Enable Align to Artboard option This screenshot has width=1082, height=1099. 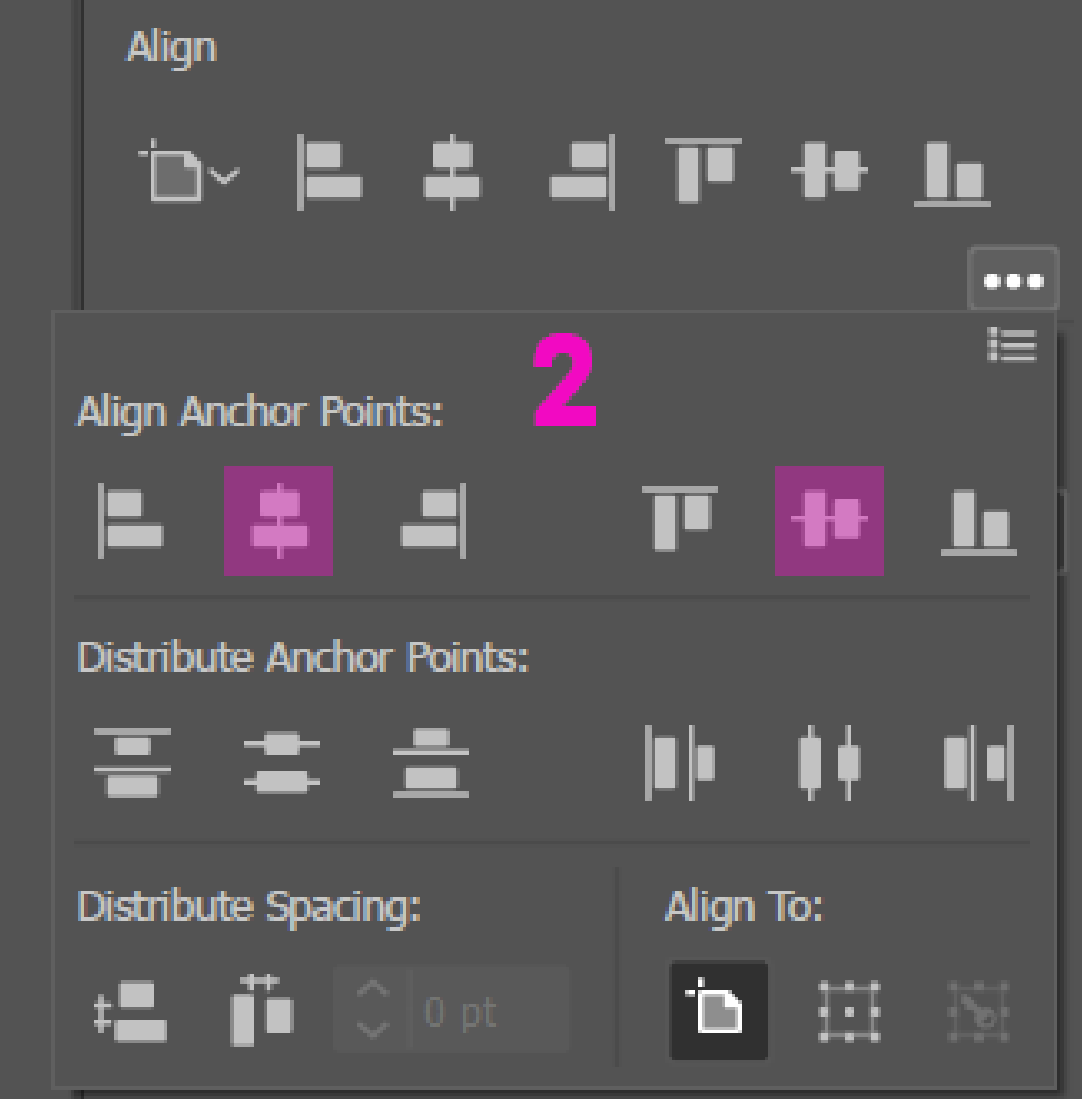tap(718, 1011)
